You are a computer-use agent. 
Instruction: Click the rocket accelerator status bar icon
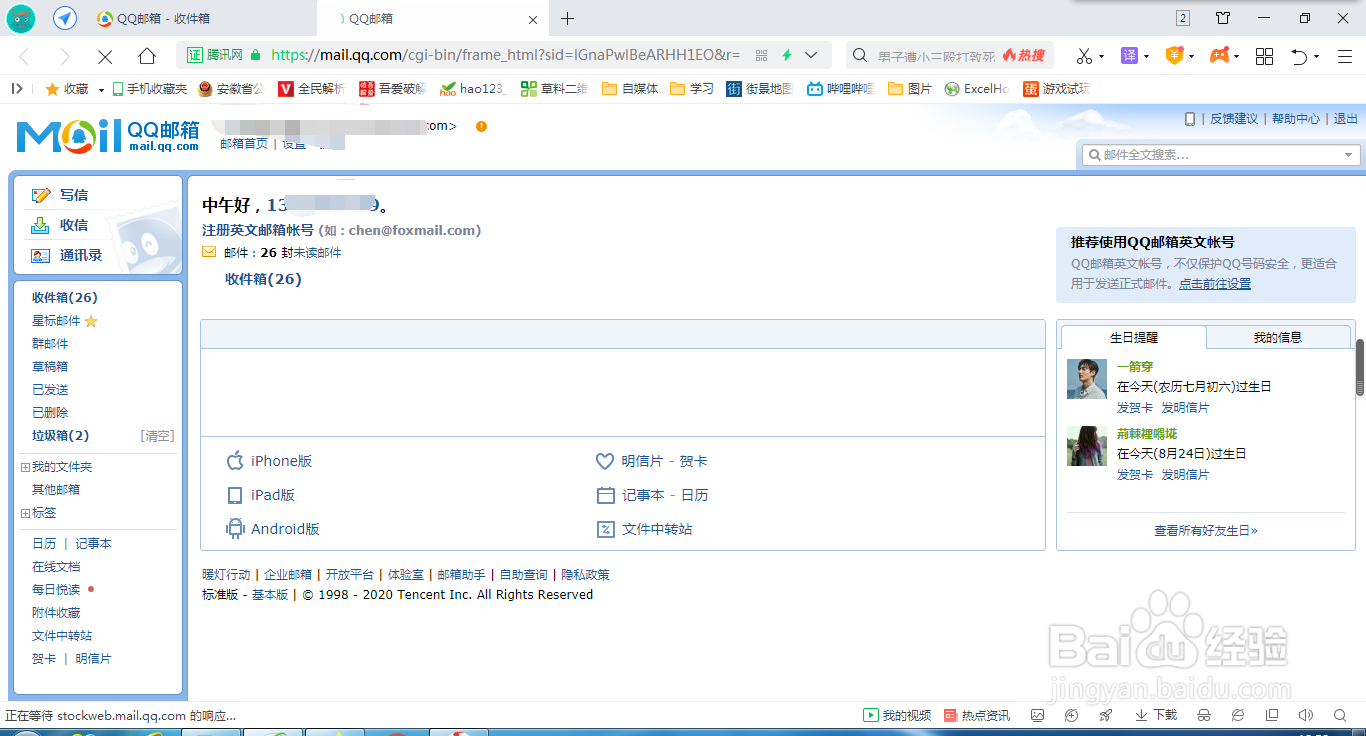1106,715
